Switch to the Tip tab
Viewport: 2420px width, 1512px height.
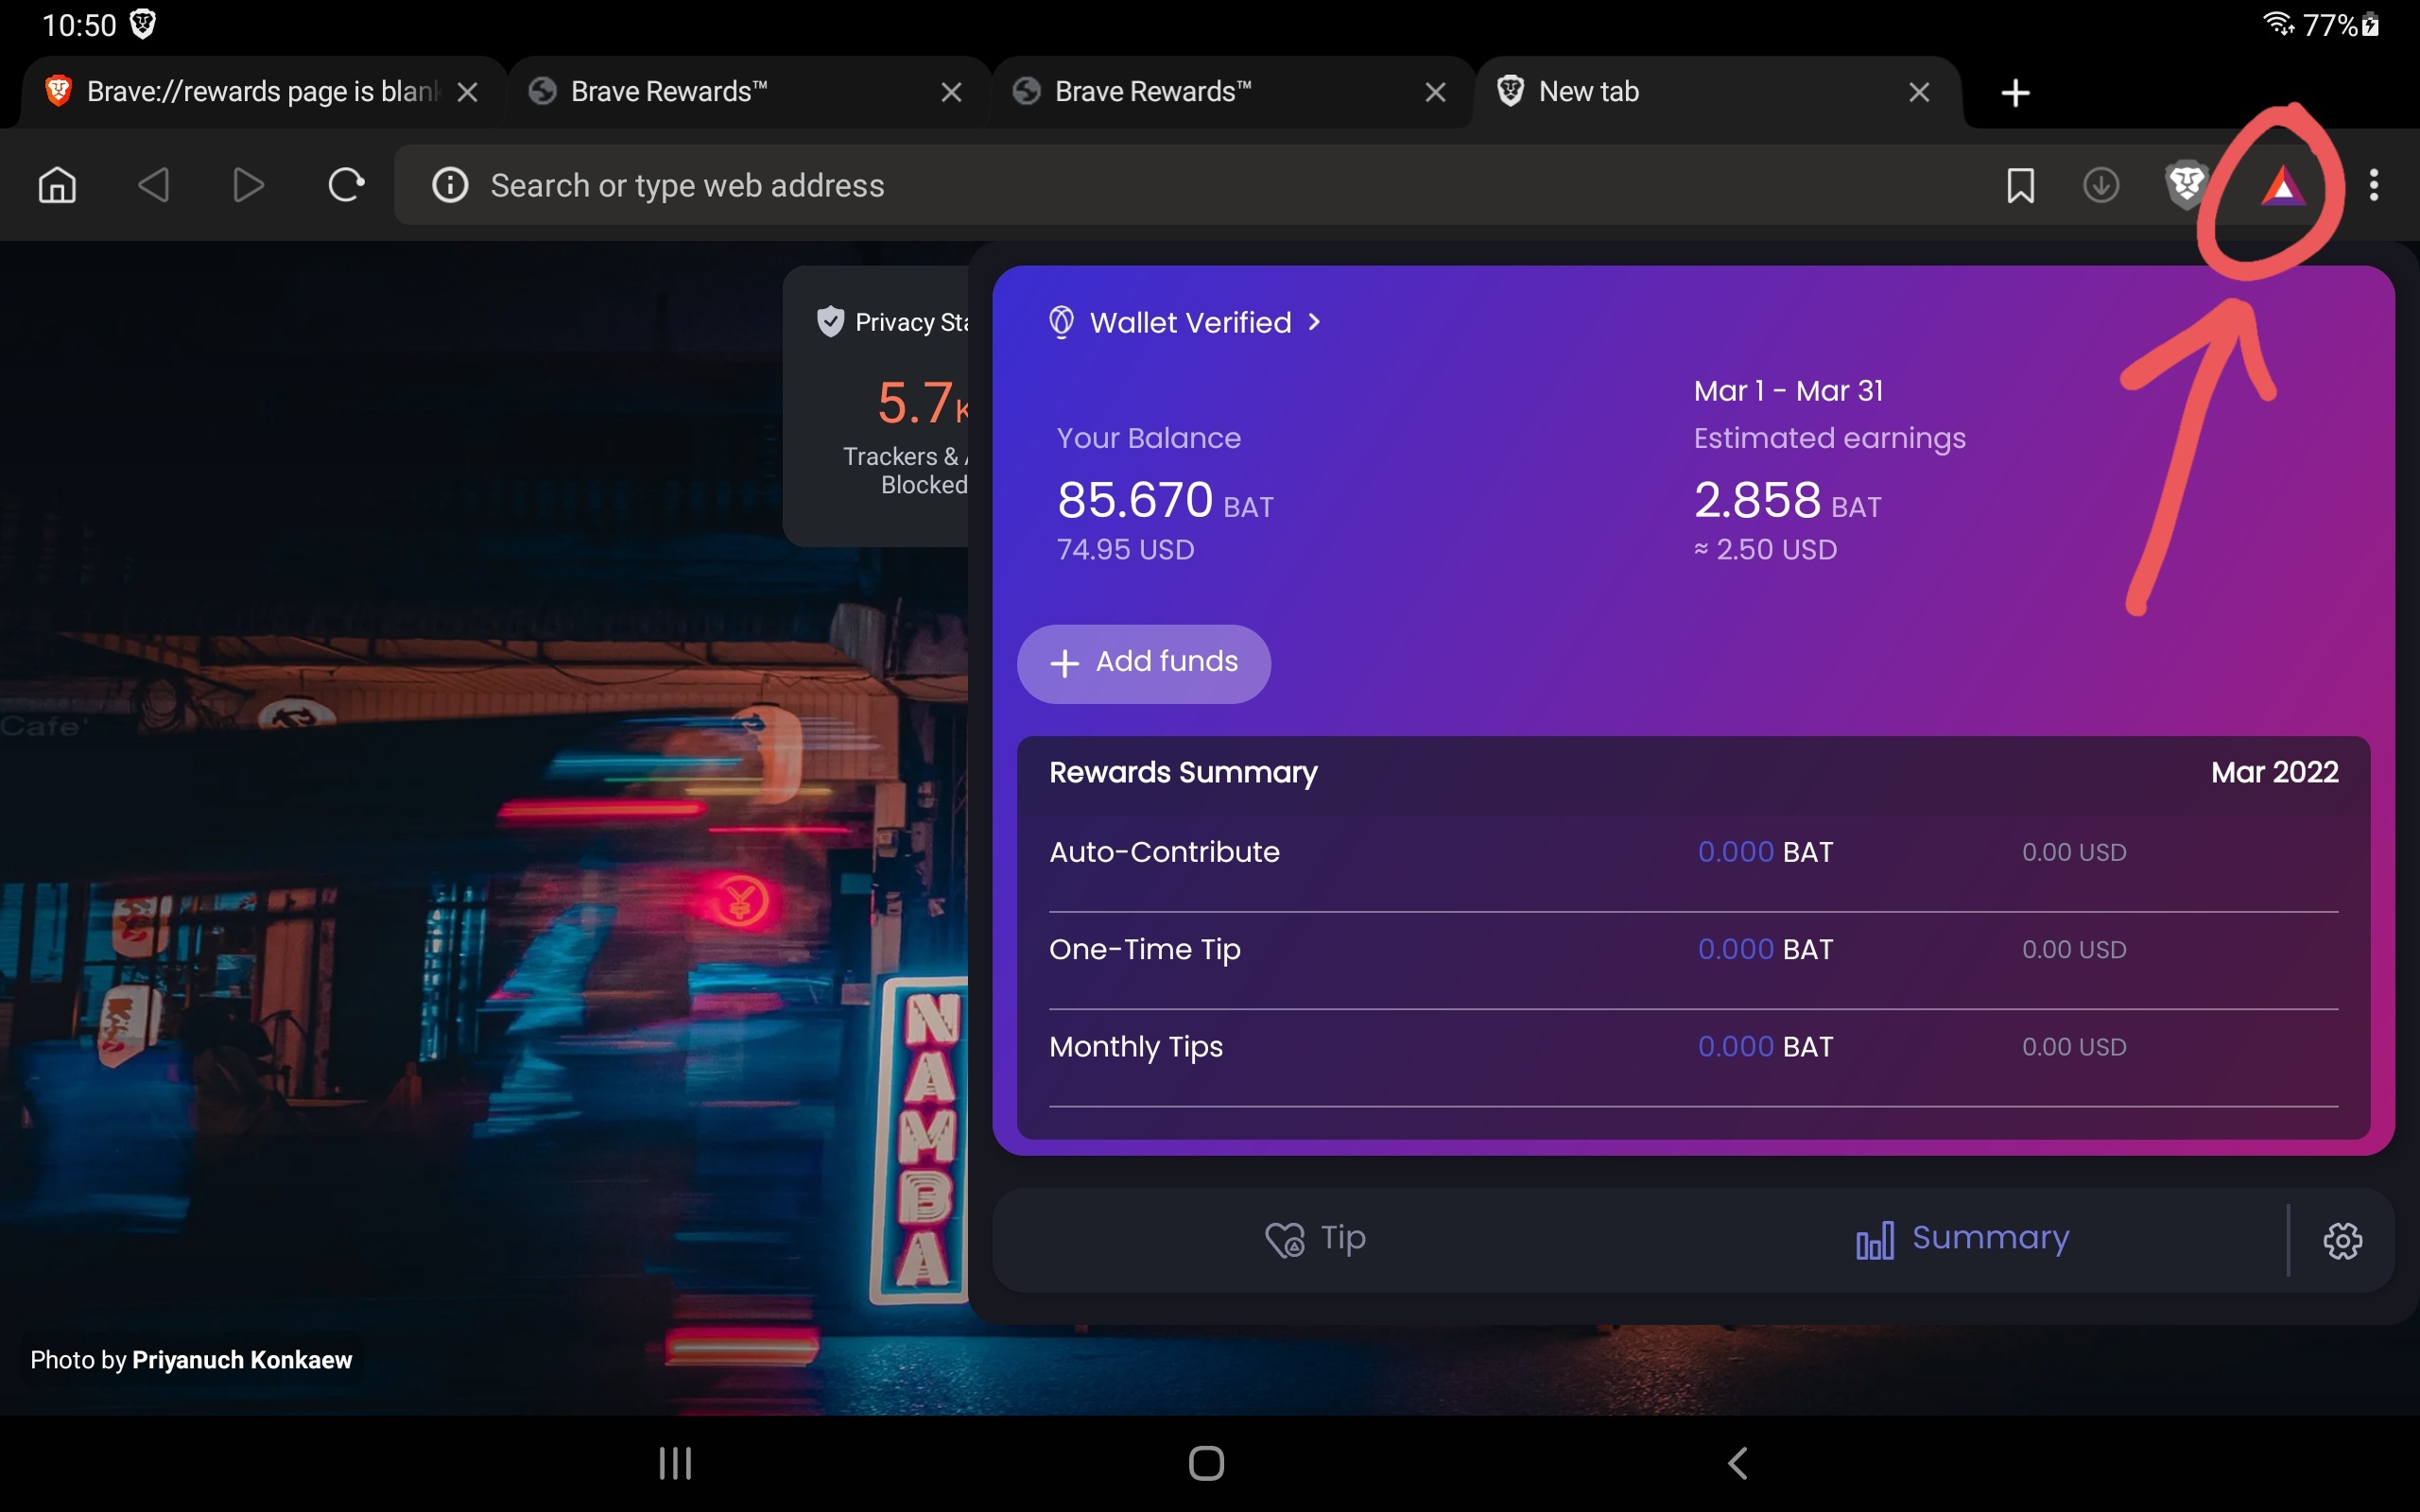point(1315,1239)
